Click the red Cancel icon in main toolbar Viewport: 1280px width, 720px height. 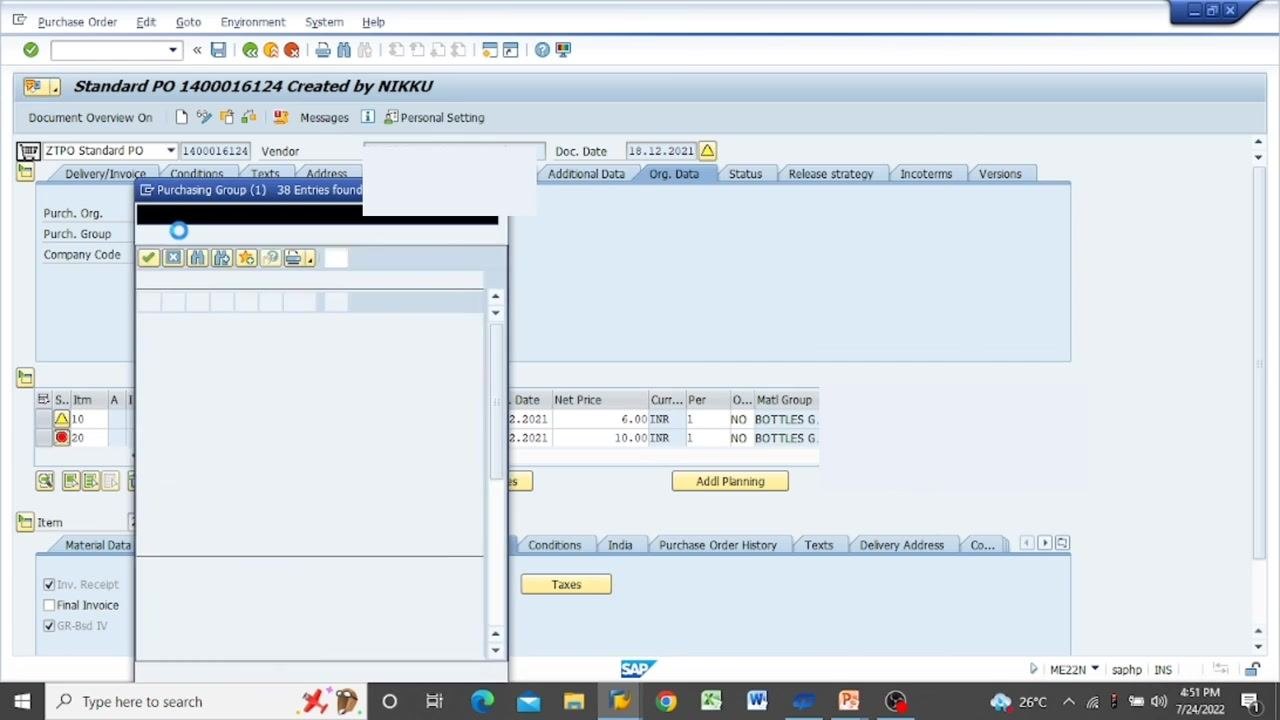[x=292, y=50]
